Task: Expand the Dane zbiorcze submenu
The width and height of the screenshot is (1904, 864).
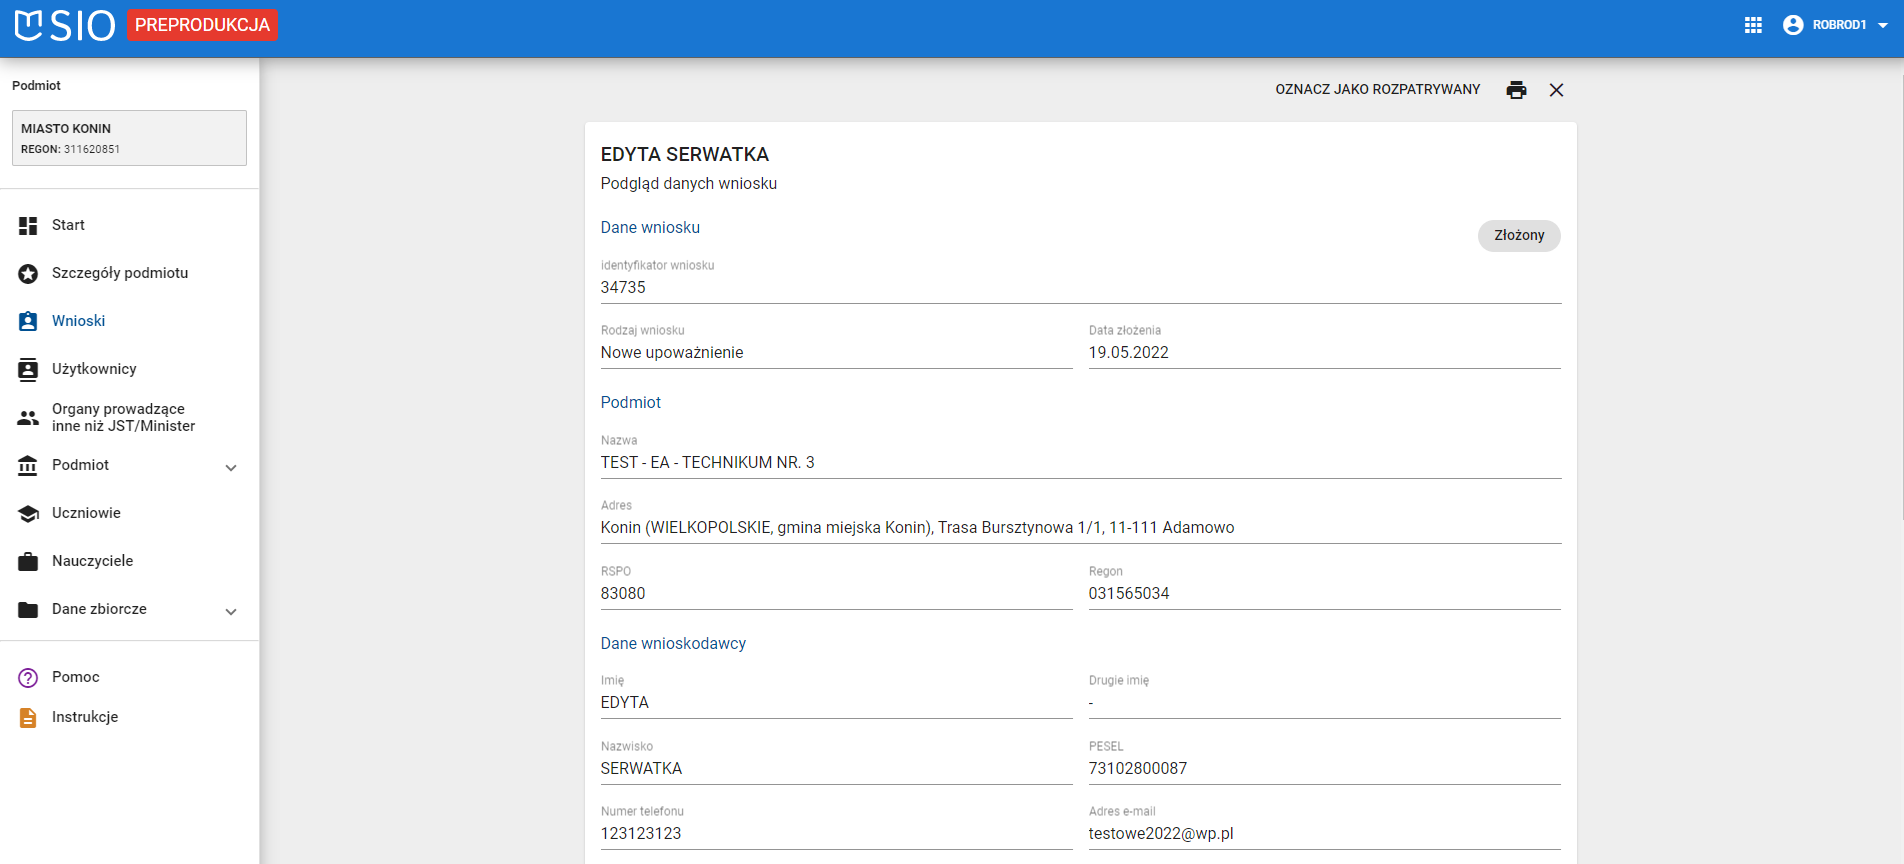Action: coord(231,611)
